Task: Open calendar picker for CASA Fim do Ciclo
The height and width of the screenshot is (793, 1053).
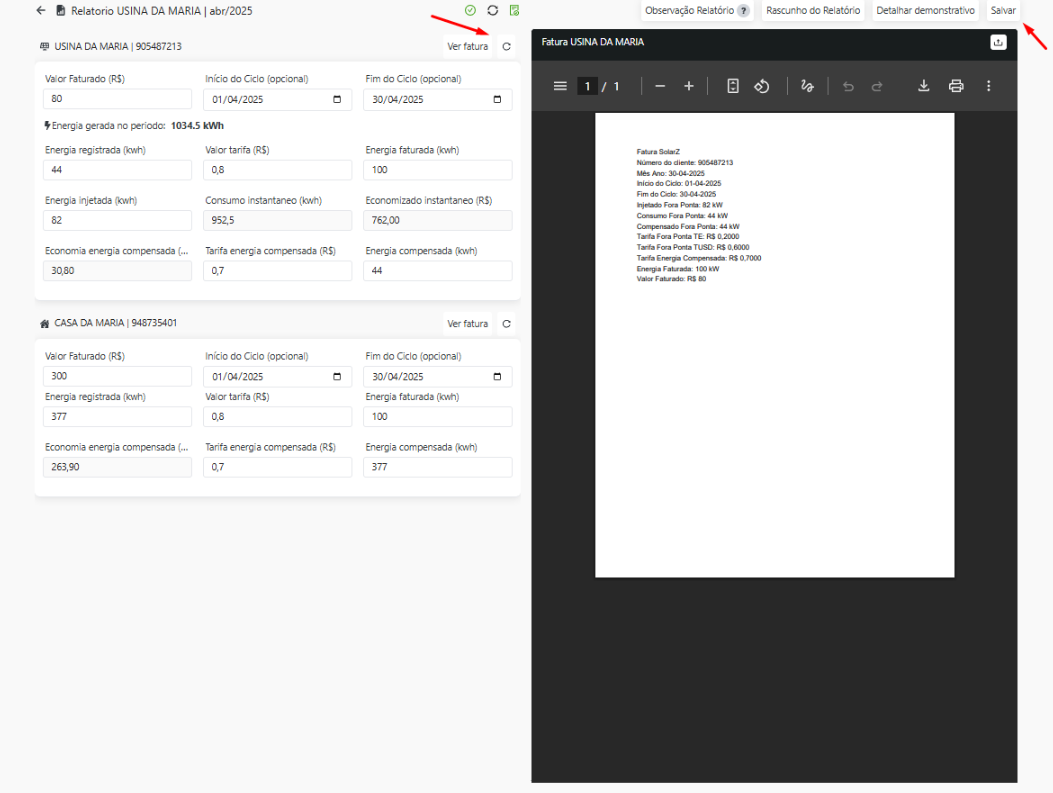Action: point(497,377)
